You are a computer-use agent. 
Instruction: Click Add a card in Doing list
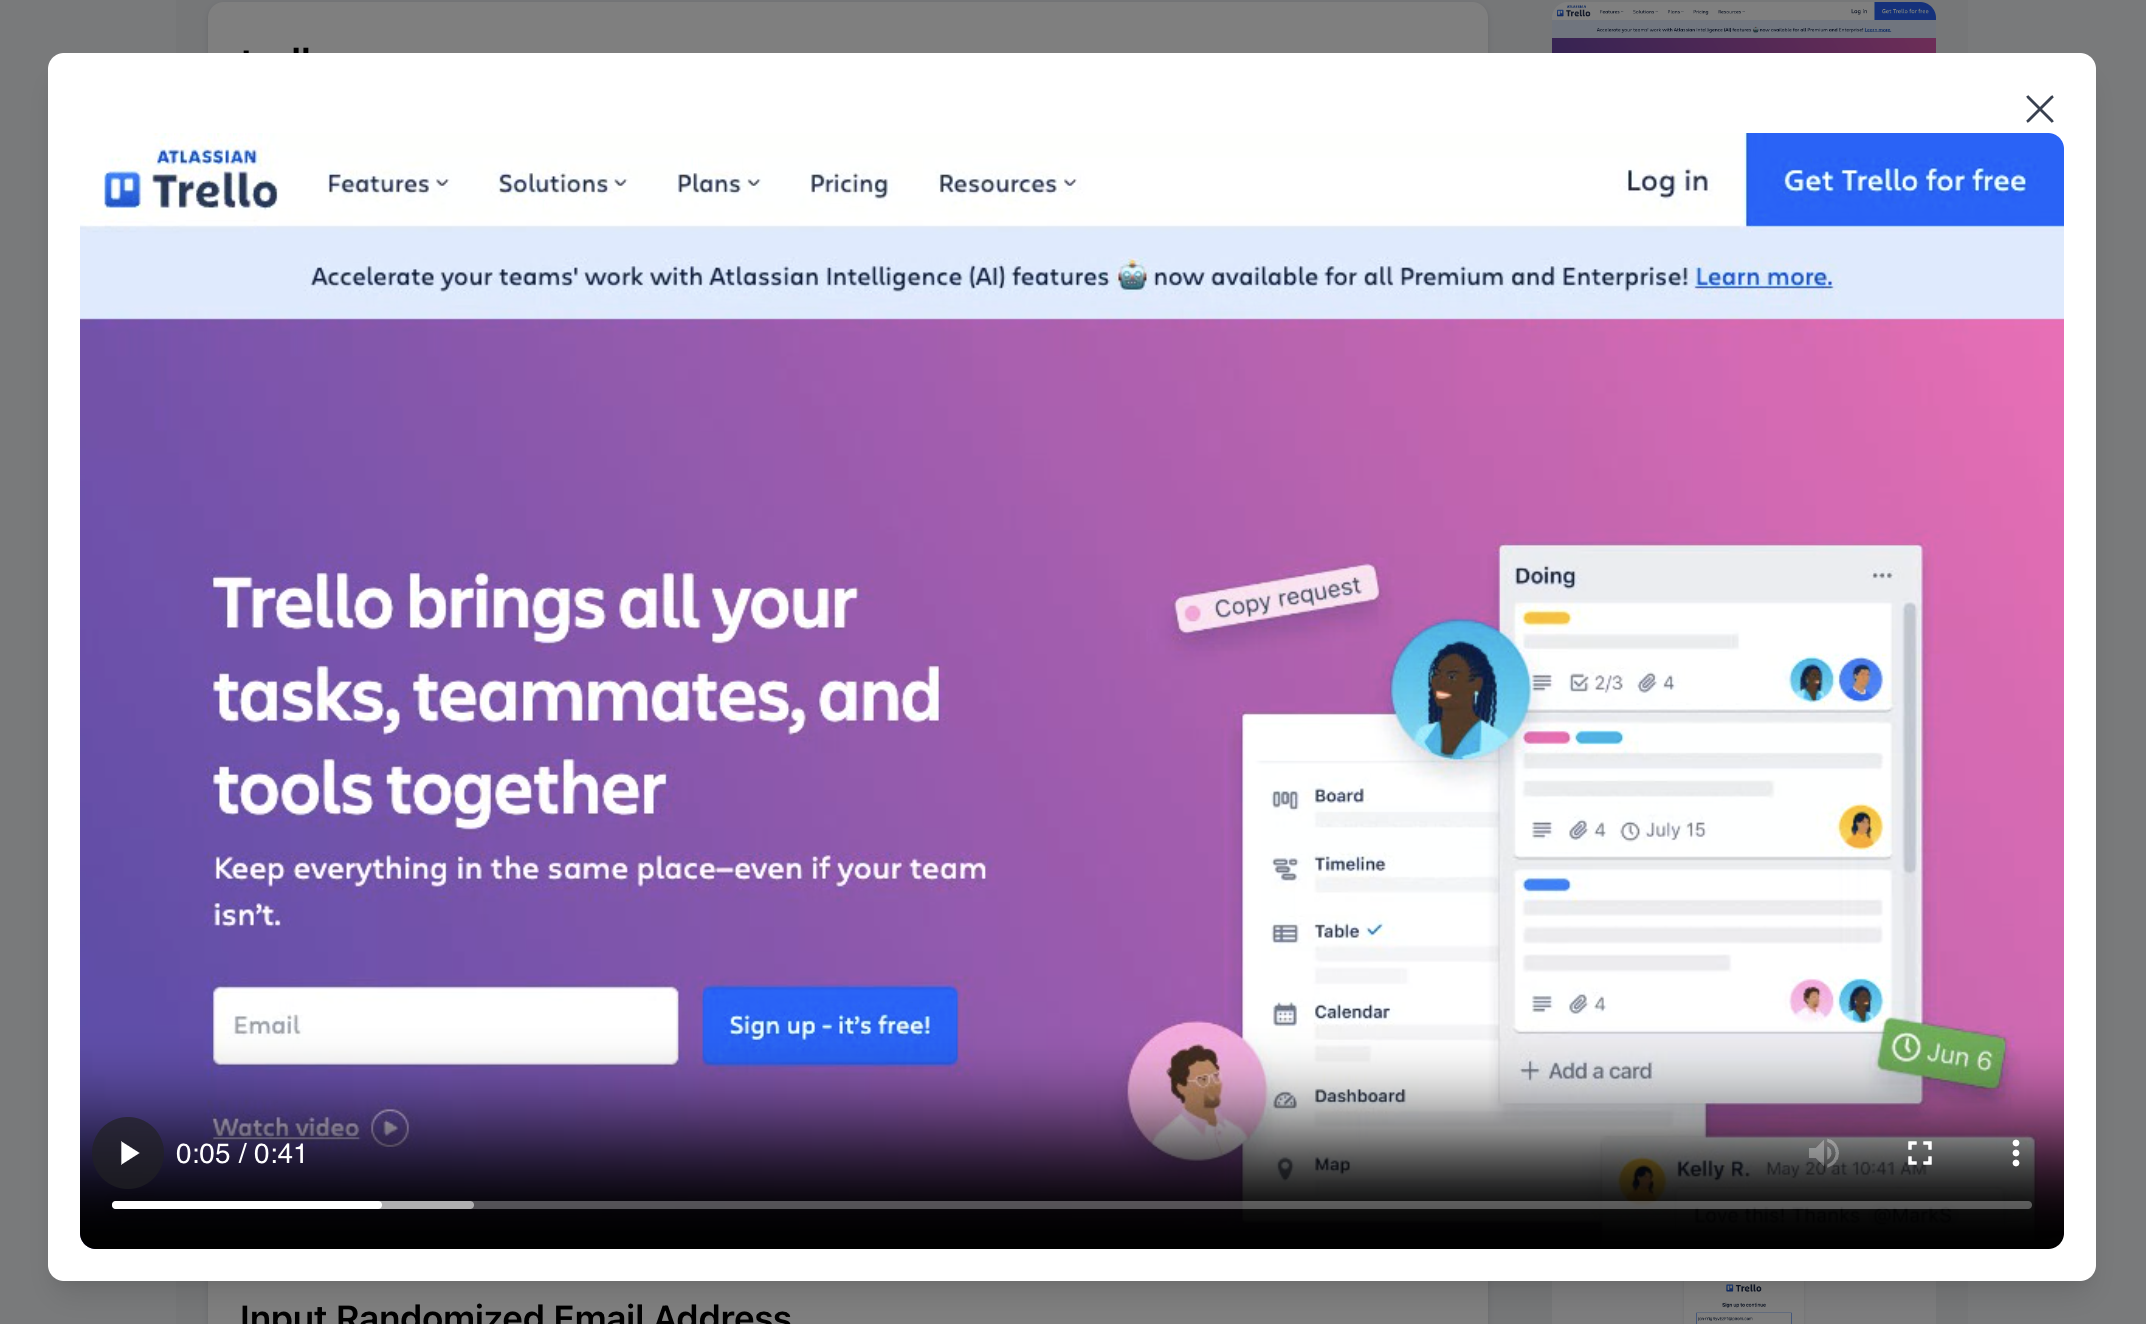click(x=1585, y=1071)
